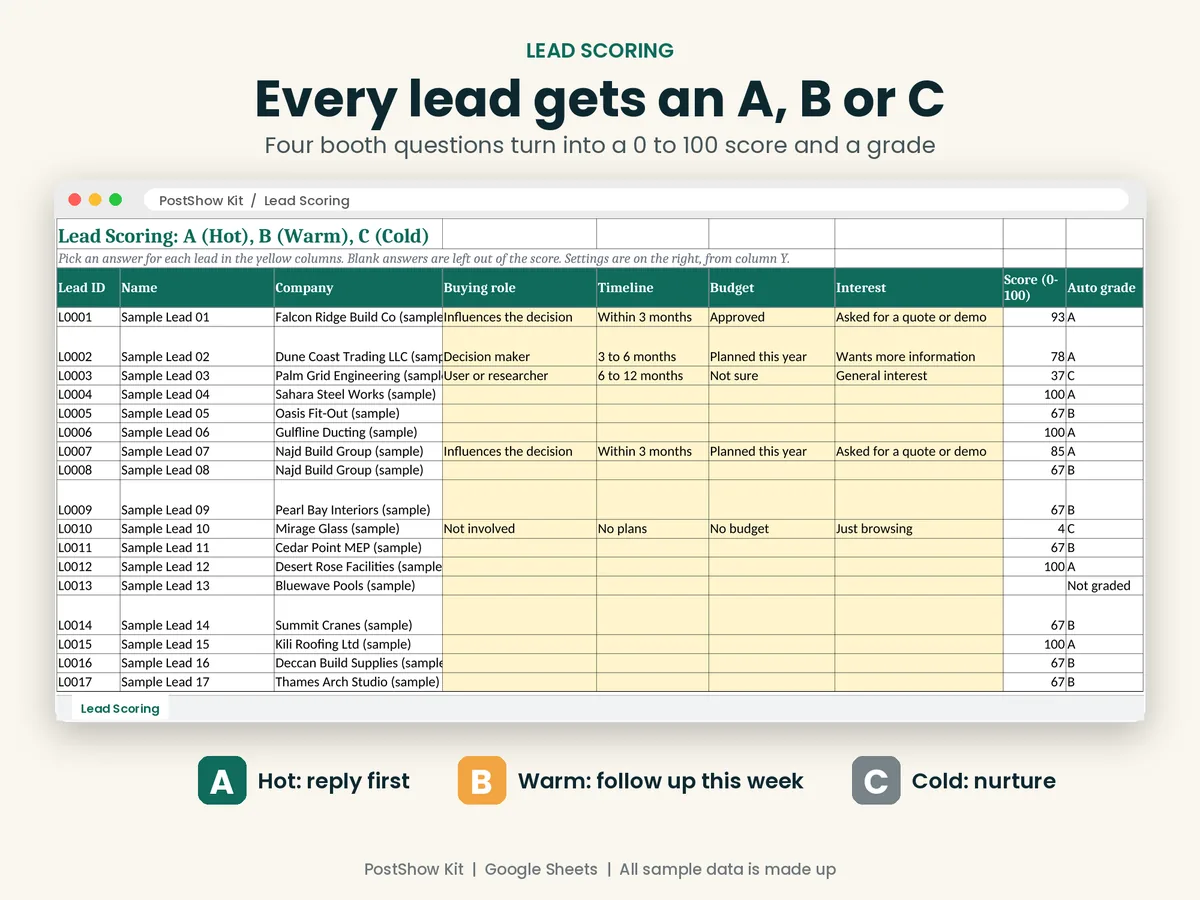Click the gray C grade badge

(x=876, y=781)
